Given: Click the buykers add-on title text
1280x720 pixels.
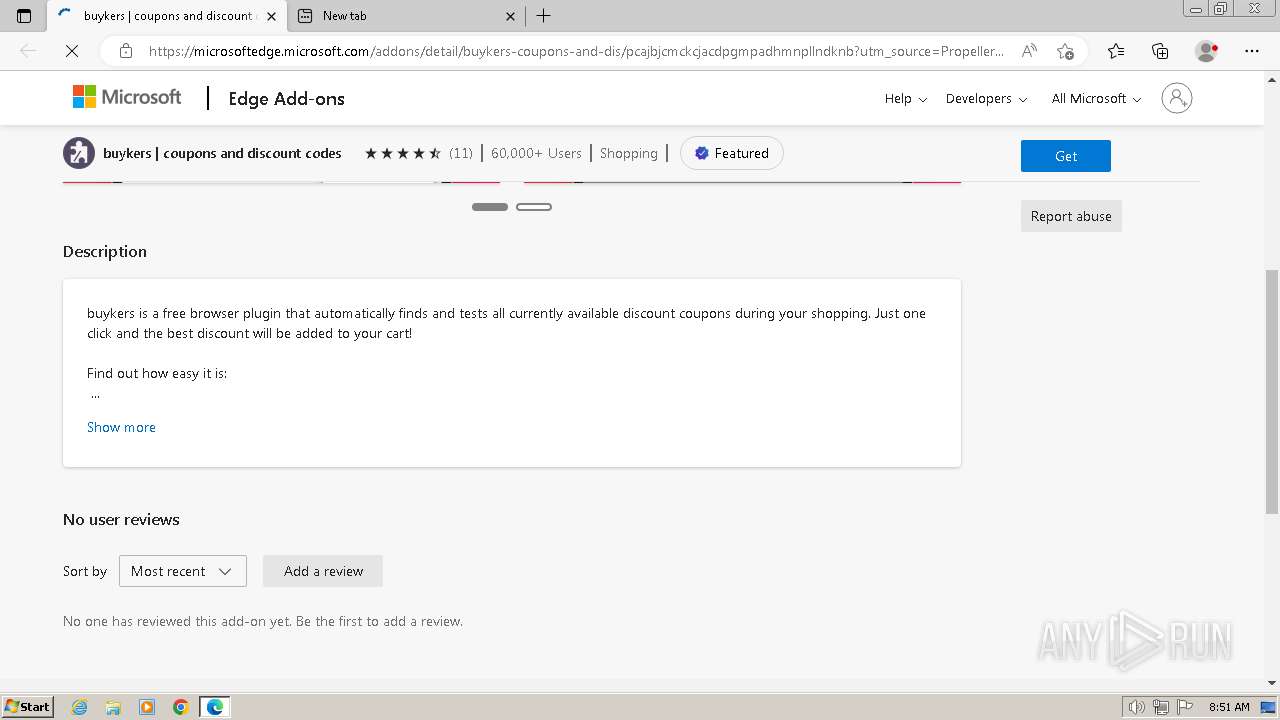Looking at the screenshot, I should pyautogui.click(x=222, y=153).
